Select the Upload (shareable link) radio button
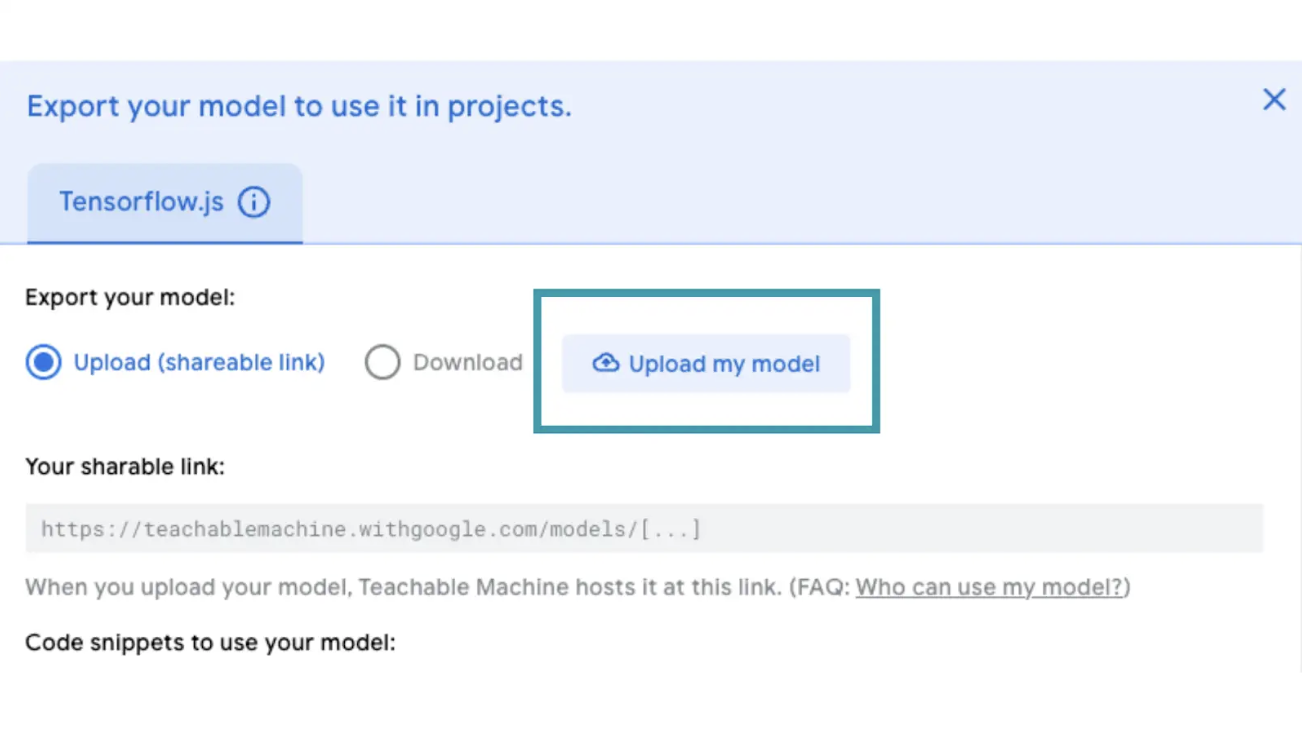 [x=44, y=362]
